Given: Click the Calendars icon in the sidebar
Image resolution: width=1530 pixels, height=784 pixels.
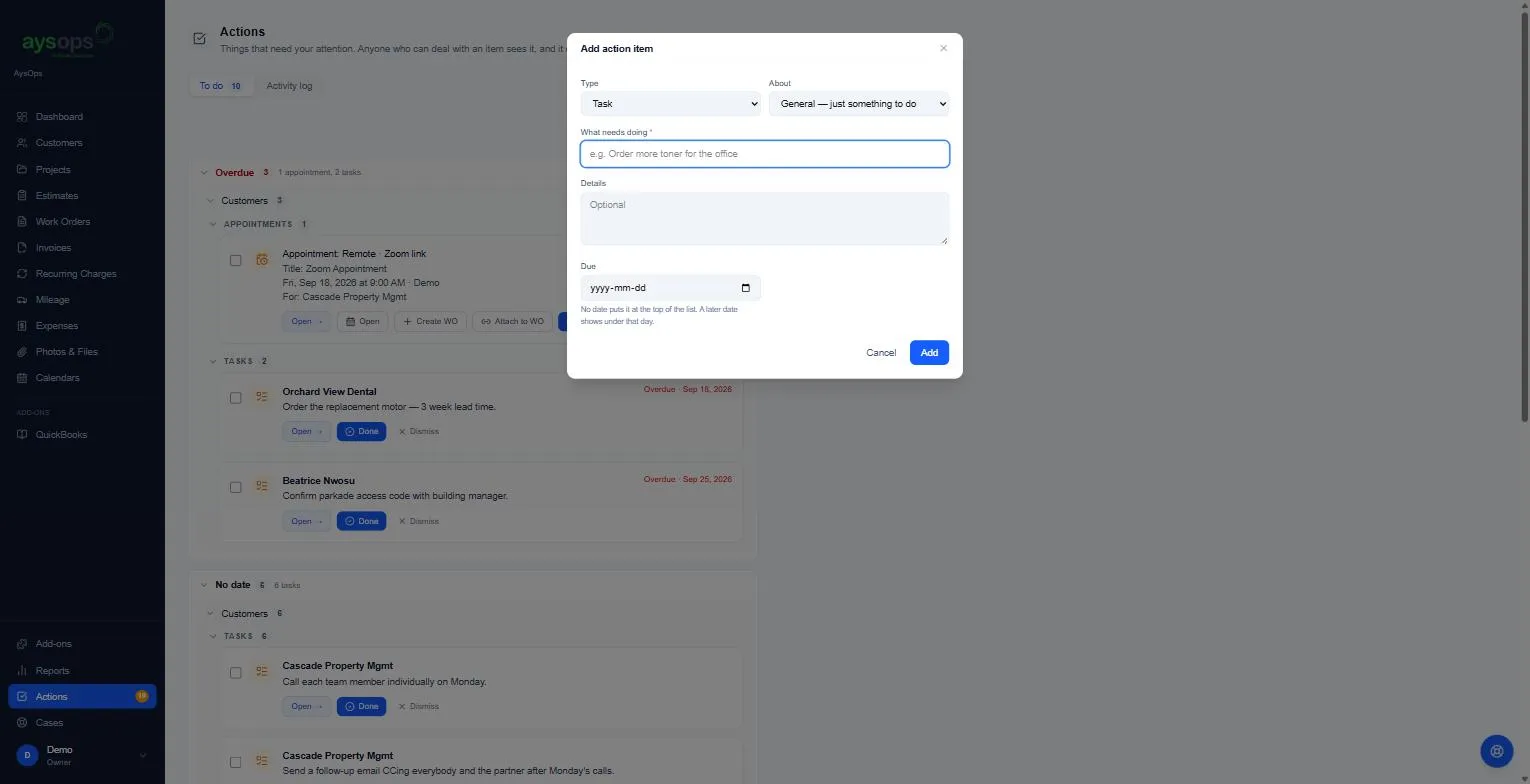Looking at the screenshot, I should (x=22, y=378).
